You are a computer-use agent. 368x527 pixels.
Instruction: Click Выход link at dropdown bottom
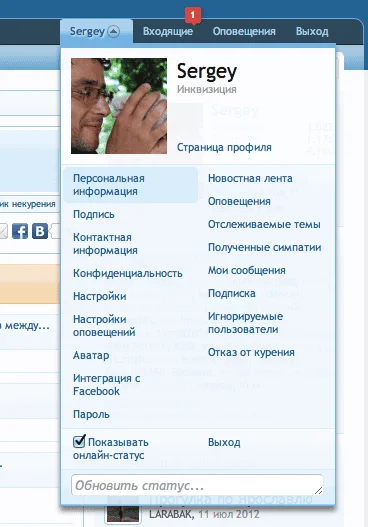click(224, 442)
